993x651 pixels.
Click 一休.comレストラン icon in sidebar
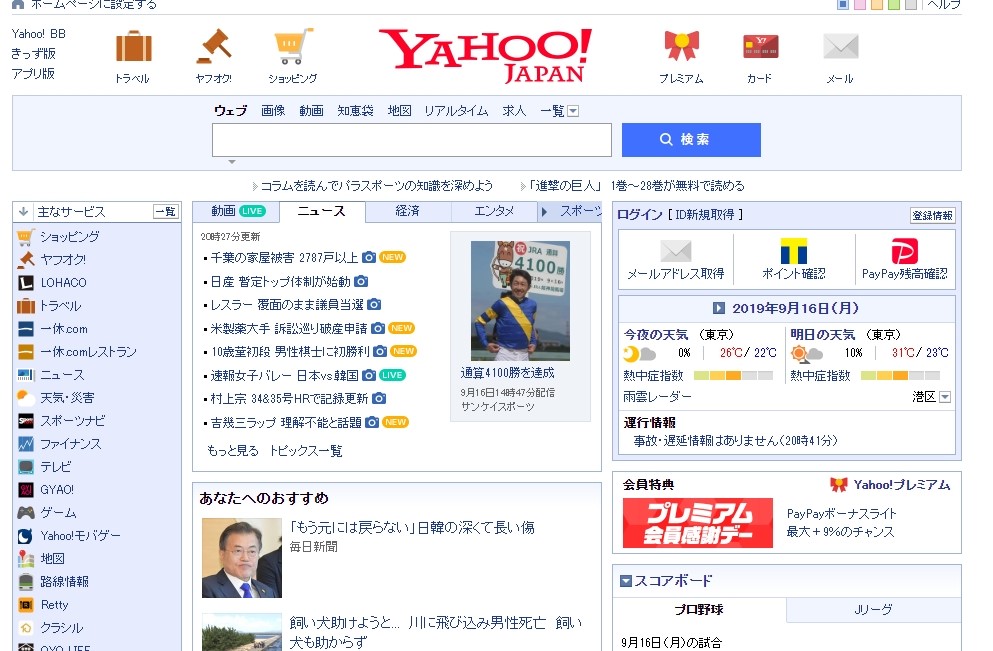coord(25,351)
